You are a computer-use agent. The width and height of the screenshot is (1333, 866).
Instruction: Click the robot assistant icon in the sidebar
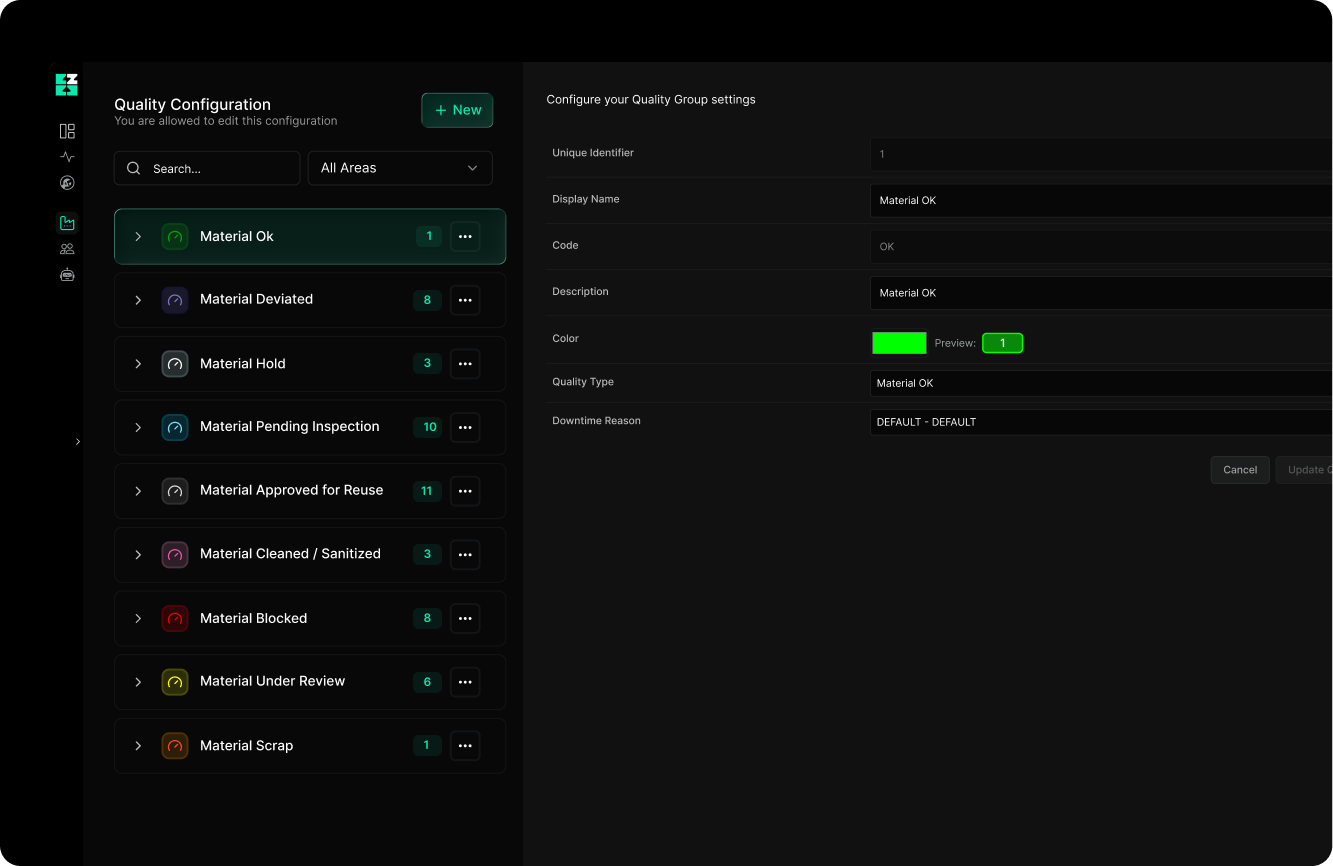(66, 274)
